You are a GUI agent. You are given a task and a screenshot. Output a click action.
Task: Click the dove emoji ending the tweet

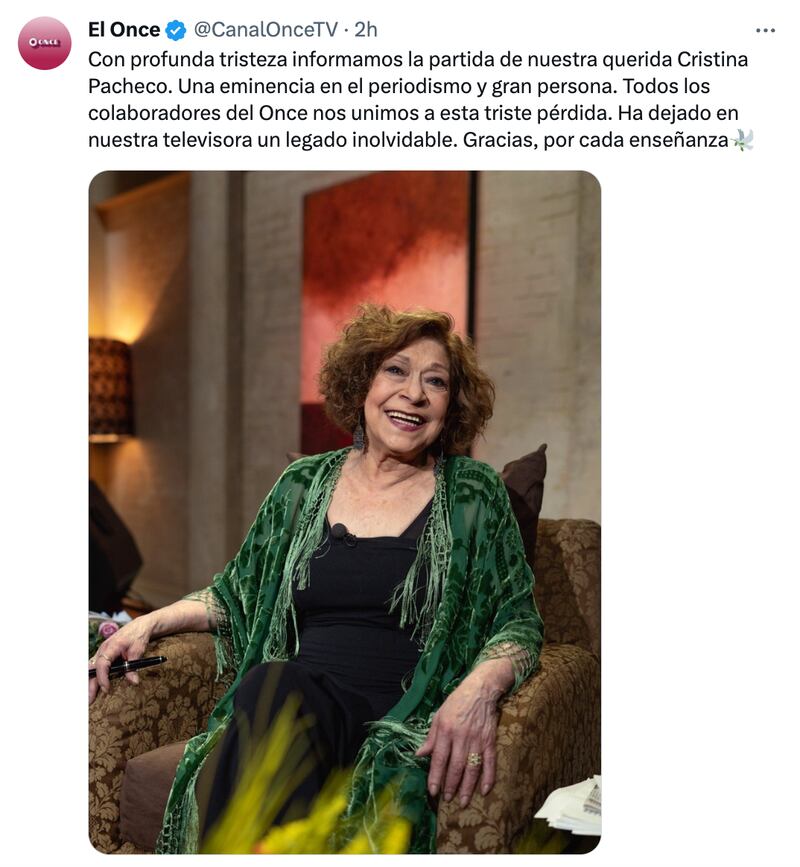pos(742,140)
